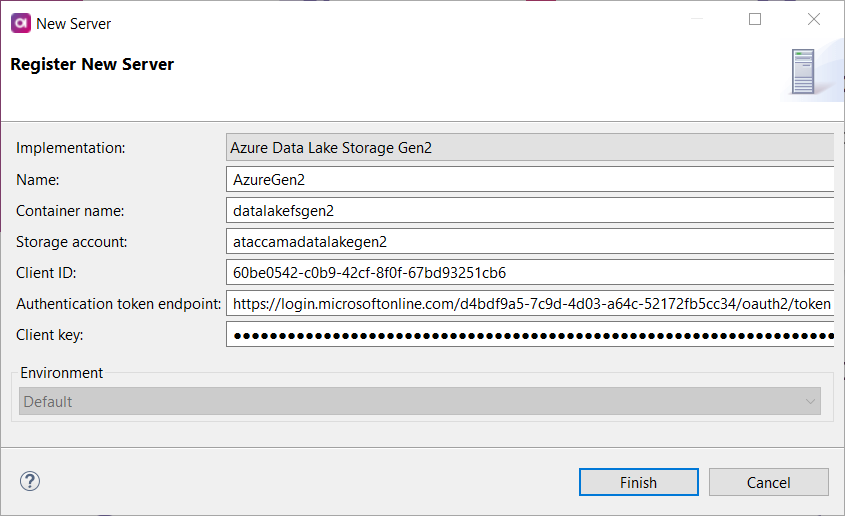Image resolution: width=845 pixels, height=516 pixels.
Task: Cancel the server registration
Action: (x=768, y=483)
